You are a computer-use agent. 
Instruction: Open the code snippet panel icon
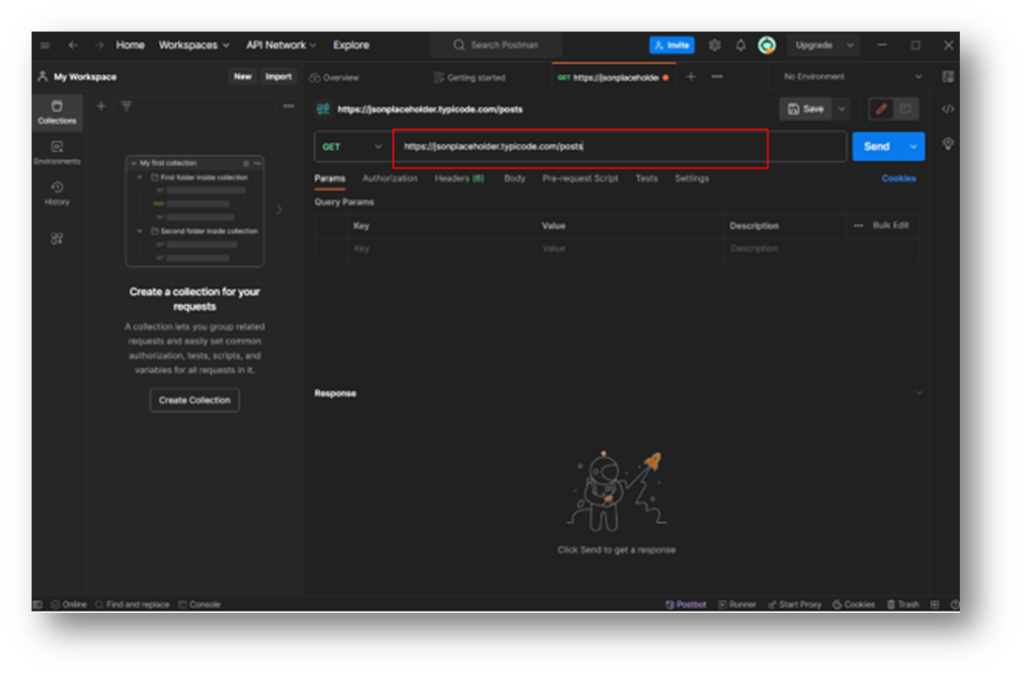tap(947, 109)
